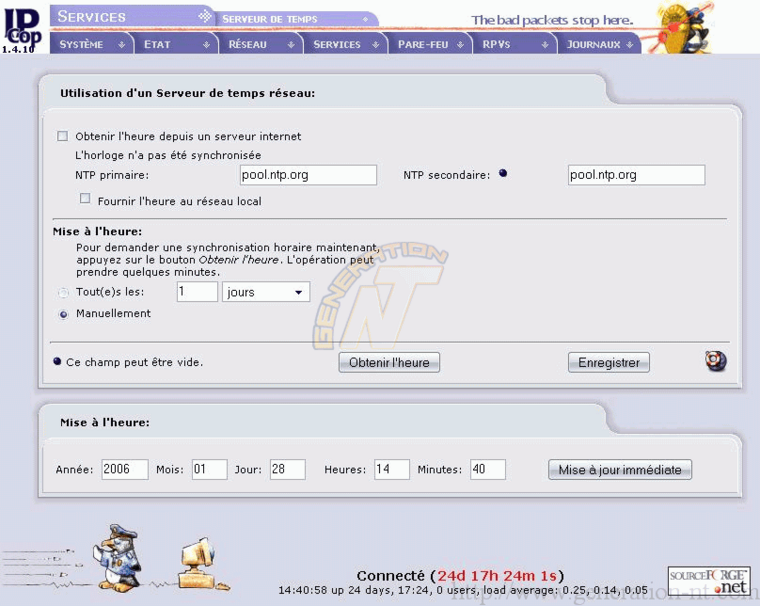Click the Obtenir l'heure button
Image resolution: width=760 pixels, height=606 pixels.
coord(389,362)
